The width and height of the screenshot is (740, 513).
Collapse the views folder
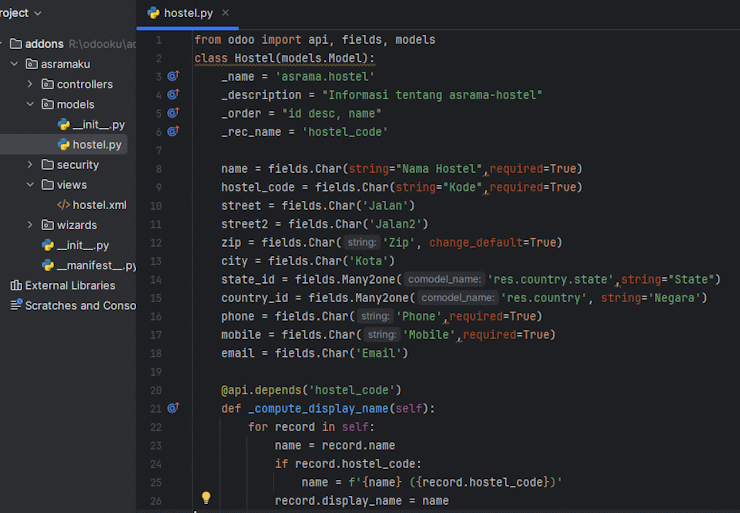pos(30,185)
